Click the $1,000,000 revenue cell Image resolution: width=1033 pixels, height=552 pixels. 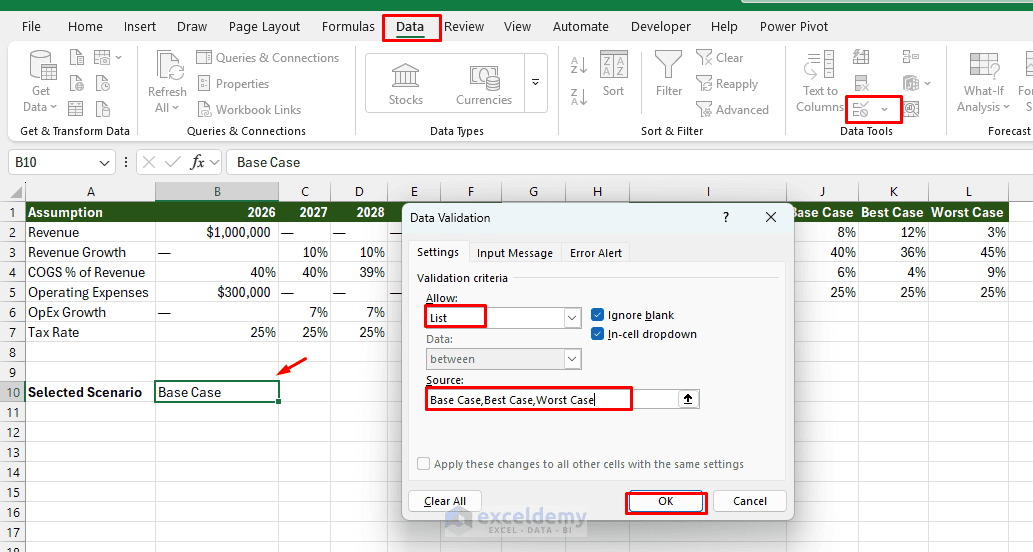coord(217,232)
